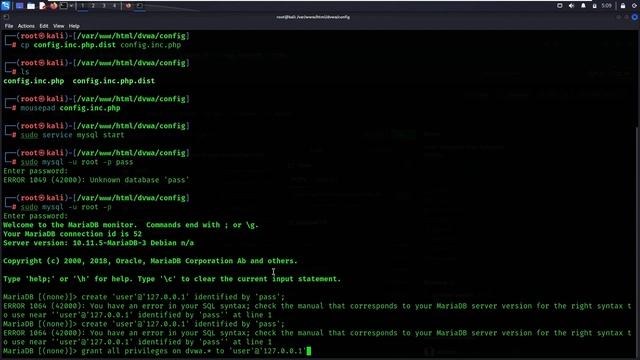The height and width of the screenshot is (360, 640).
Task: Open the Help menu
Action: 74,26
